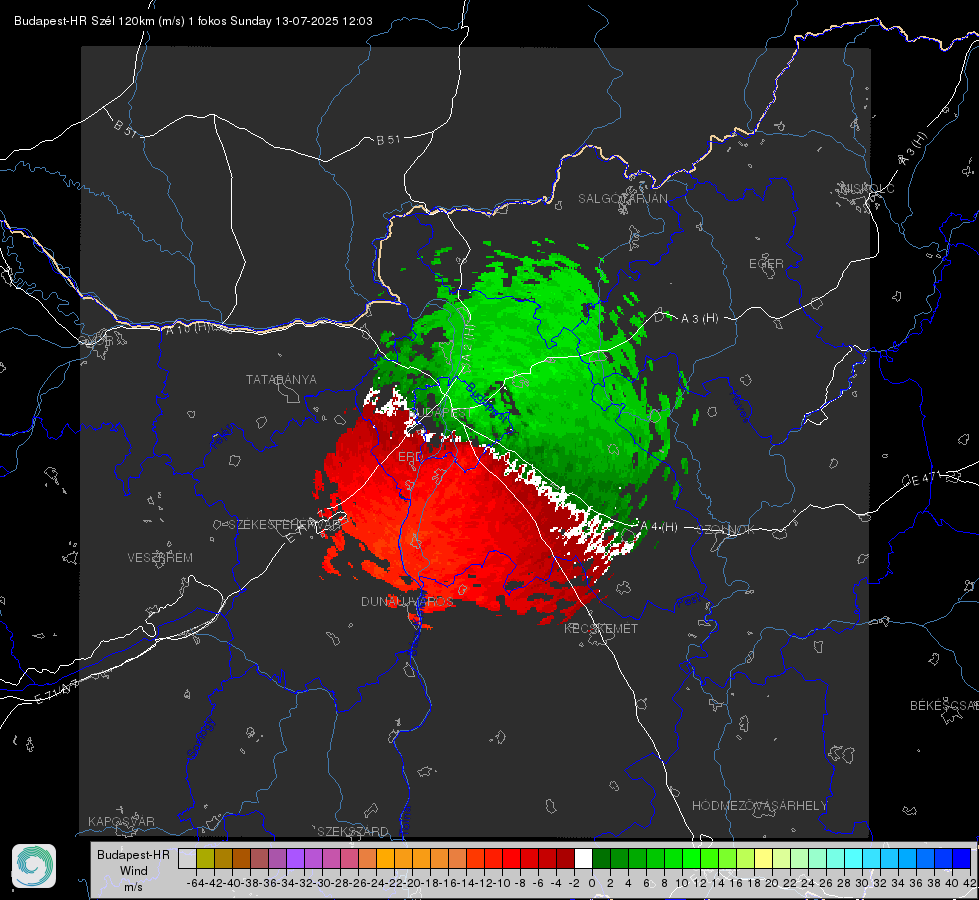Click the VESZPRÉM city label
This screenshot has height=900, width=979.
[160, 558]
